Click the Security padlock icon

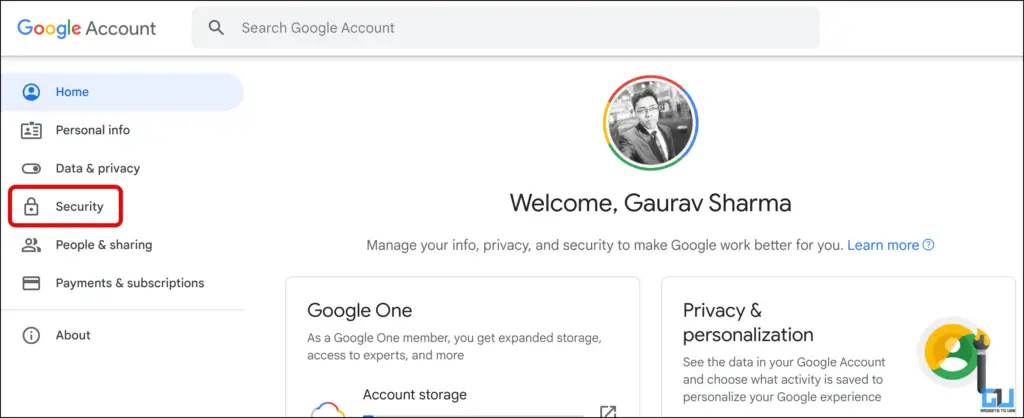(x=31, y=207)
